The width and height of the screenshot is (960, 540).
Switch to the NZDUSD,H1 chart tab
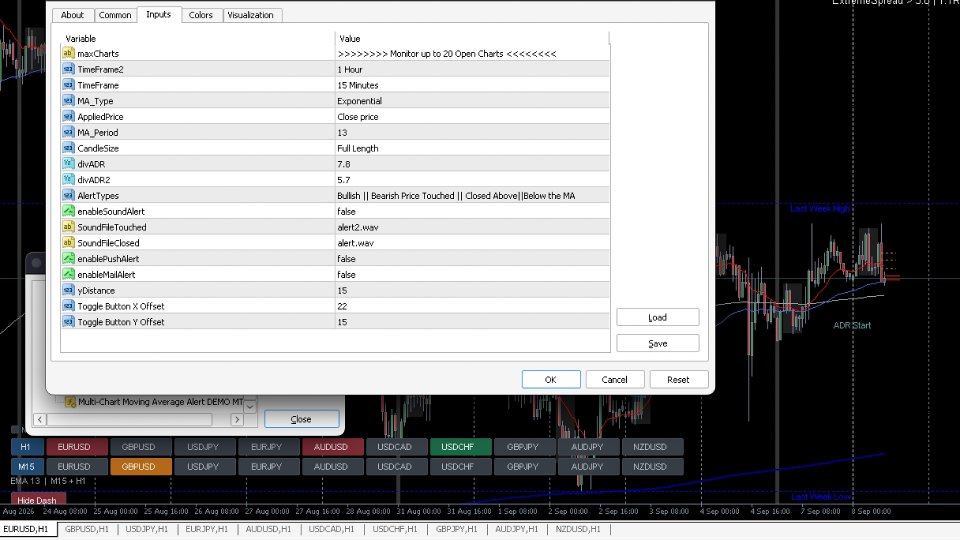click(x=578, y=529)
